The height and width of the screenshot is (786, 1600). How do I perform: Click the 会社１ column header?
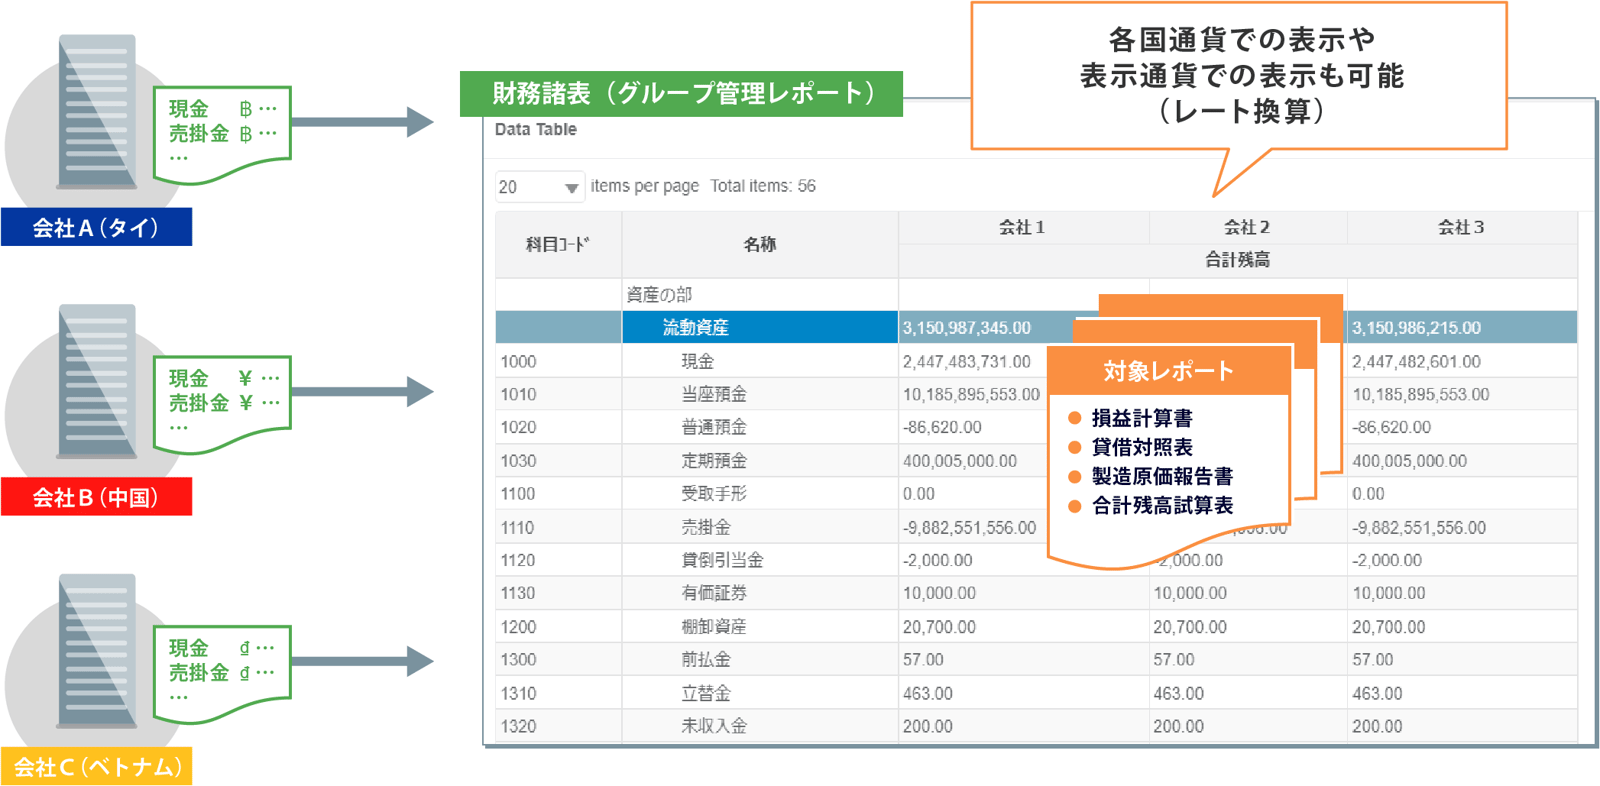[1022, 228]
